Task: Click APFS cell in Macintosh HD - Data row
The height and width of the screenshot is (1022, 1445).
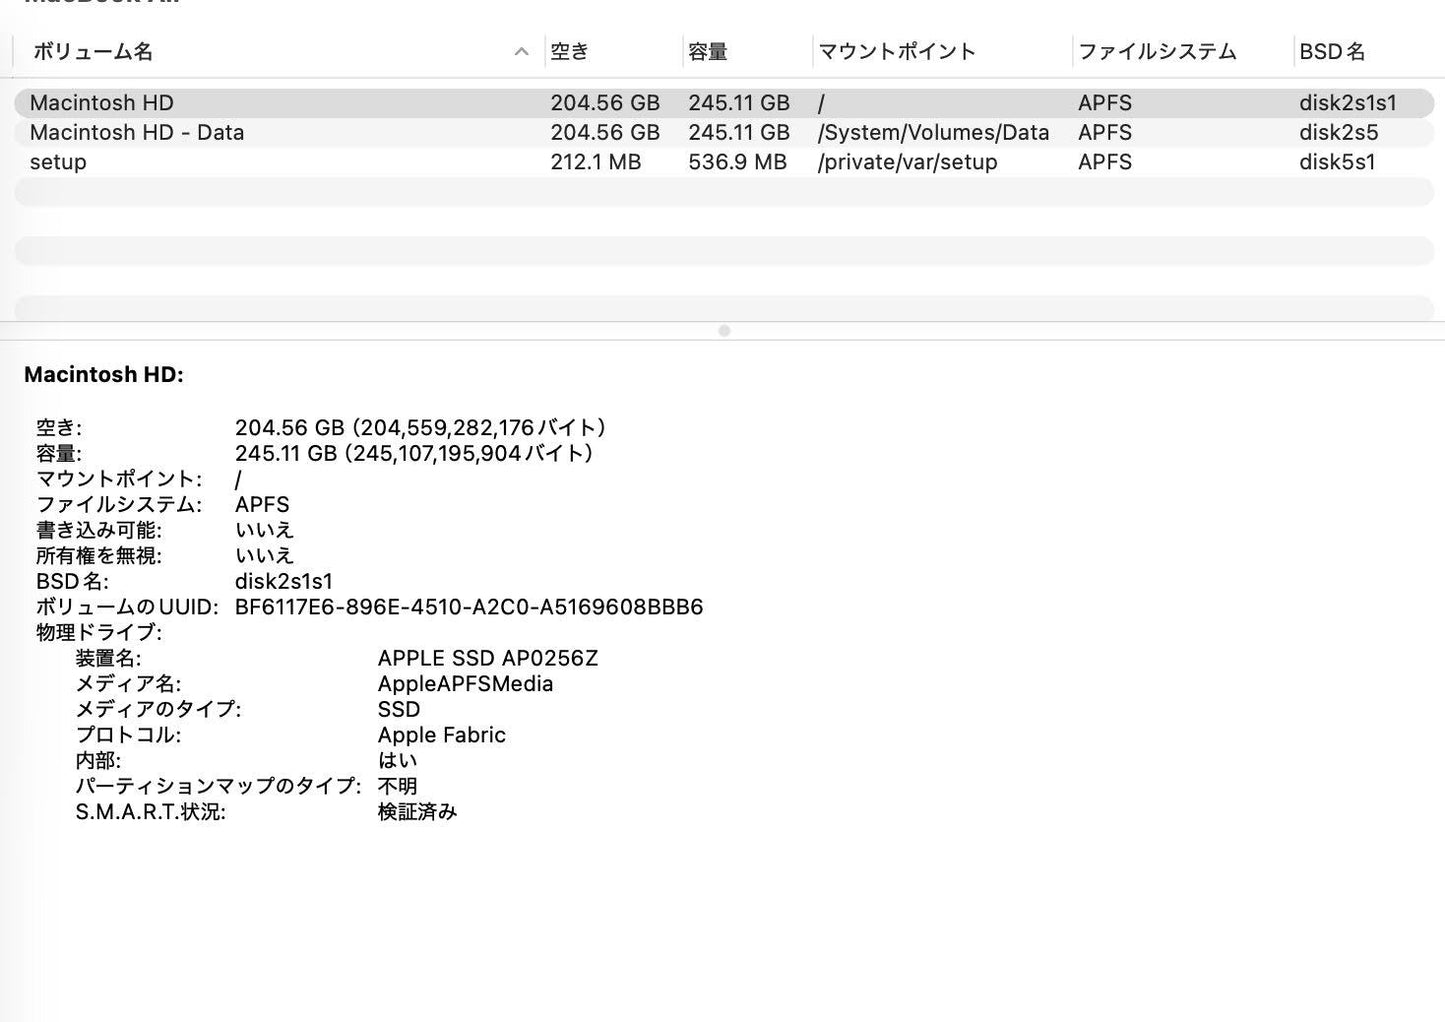Action: [x=1105, y=133]
